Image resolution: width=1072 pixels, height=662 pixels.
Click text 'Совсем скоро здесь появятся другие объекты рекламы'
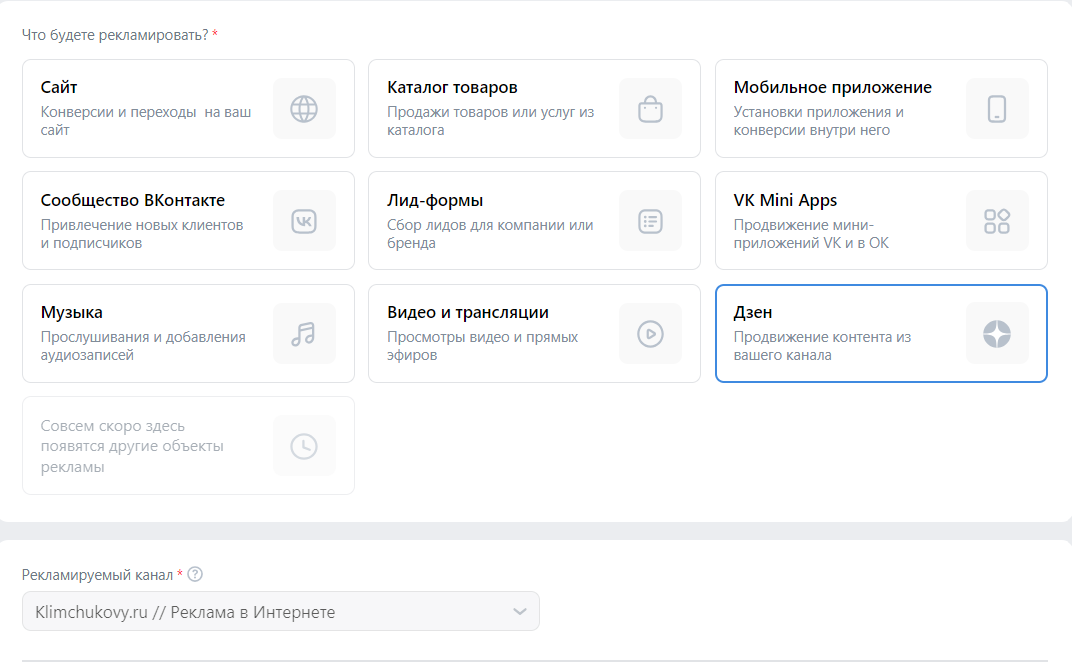coord(132,446)
